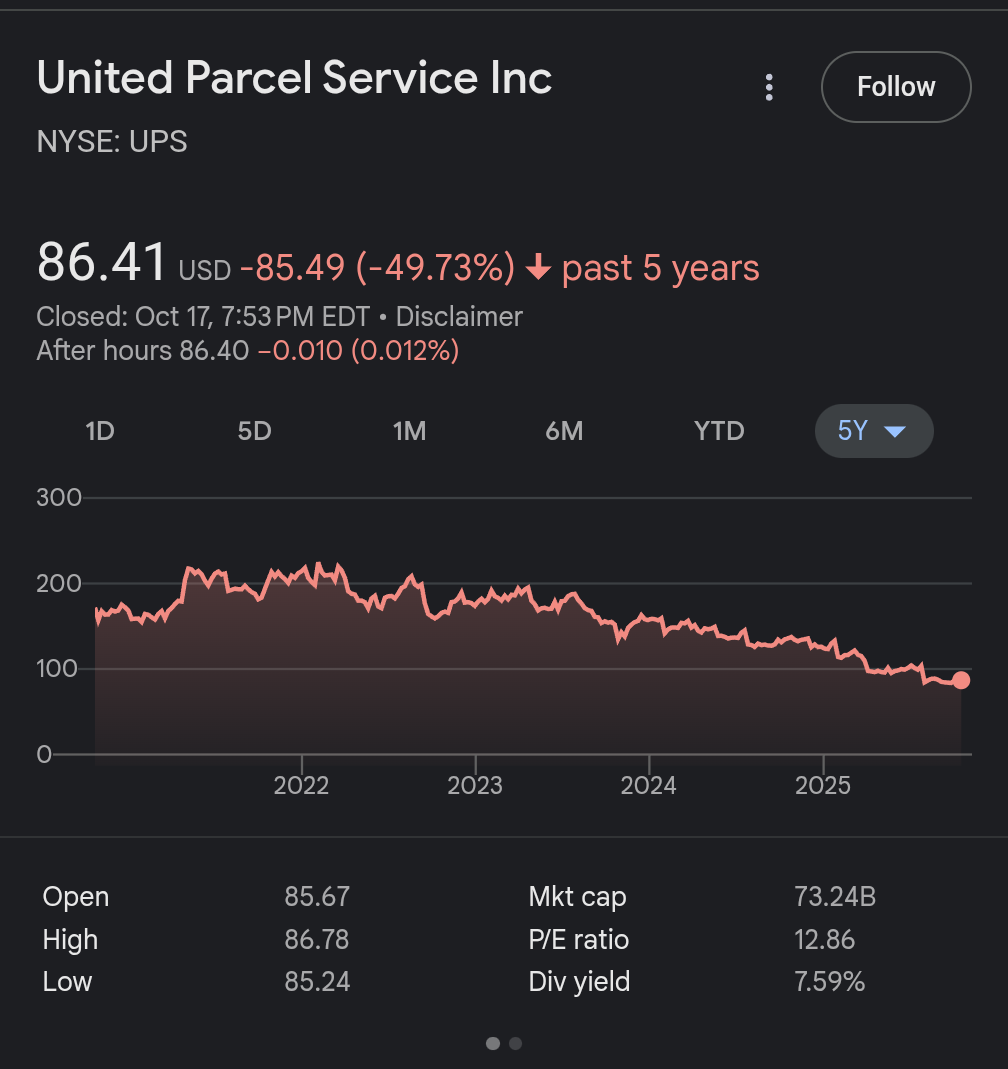Click the red down arrow trend icon

[x=539, y=268]
